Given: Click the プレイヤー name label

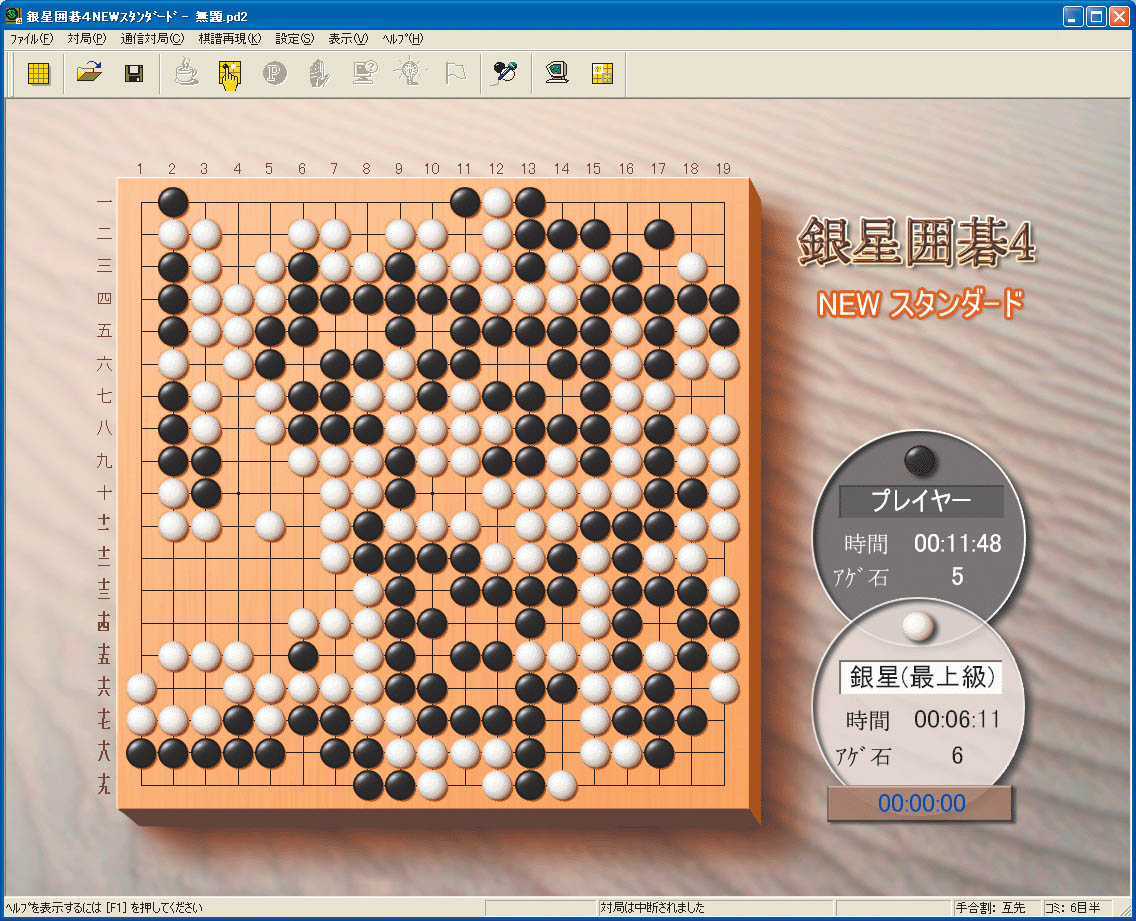Looking at the screenshot, I should pyautogui.click(x=919, y=502).
